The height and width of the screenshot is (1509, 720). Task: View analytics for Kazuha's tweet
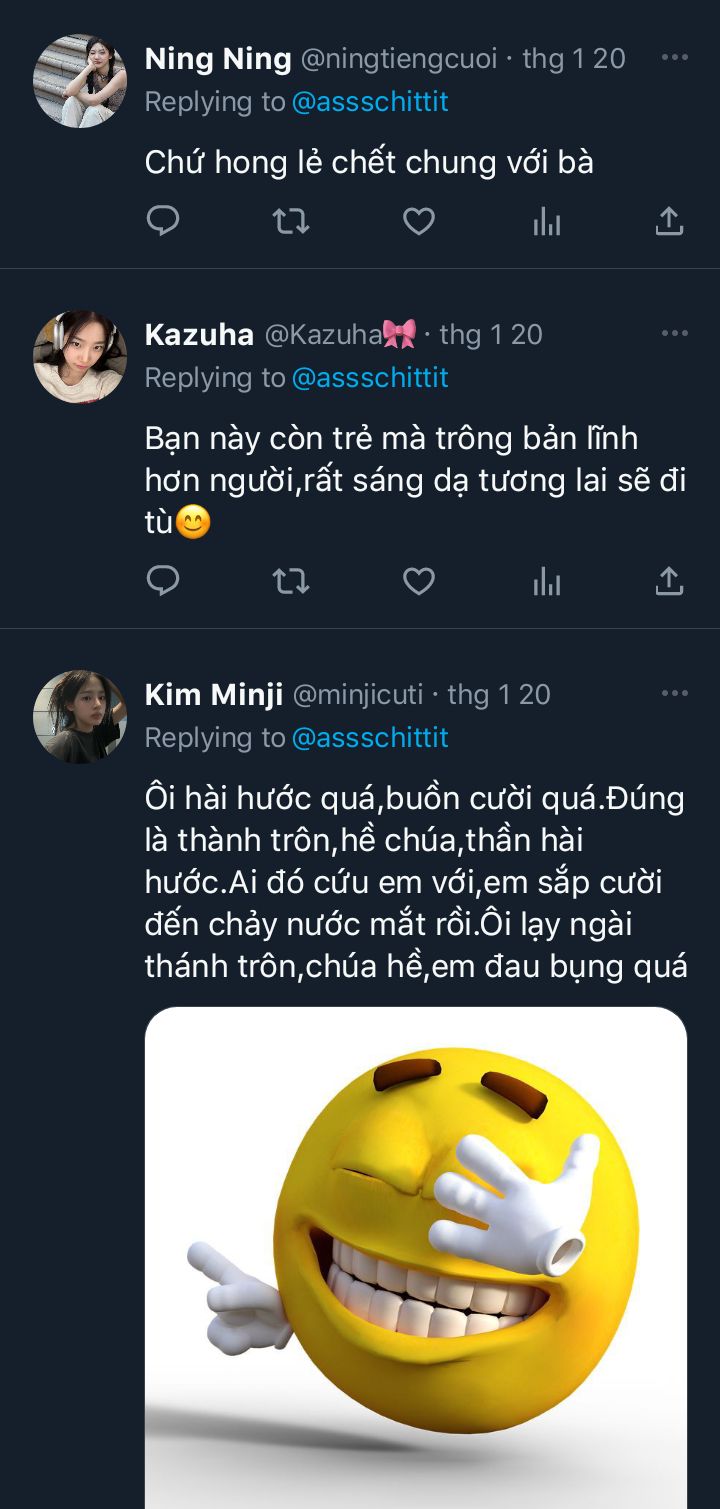tap(546, 581)
